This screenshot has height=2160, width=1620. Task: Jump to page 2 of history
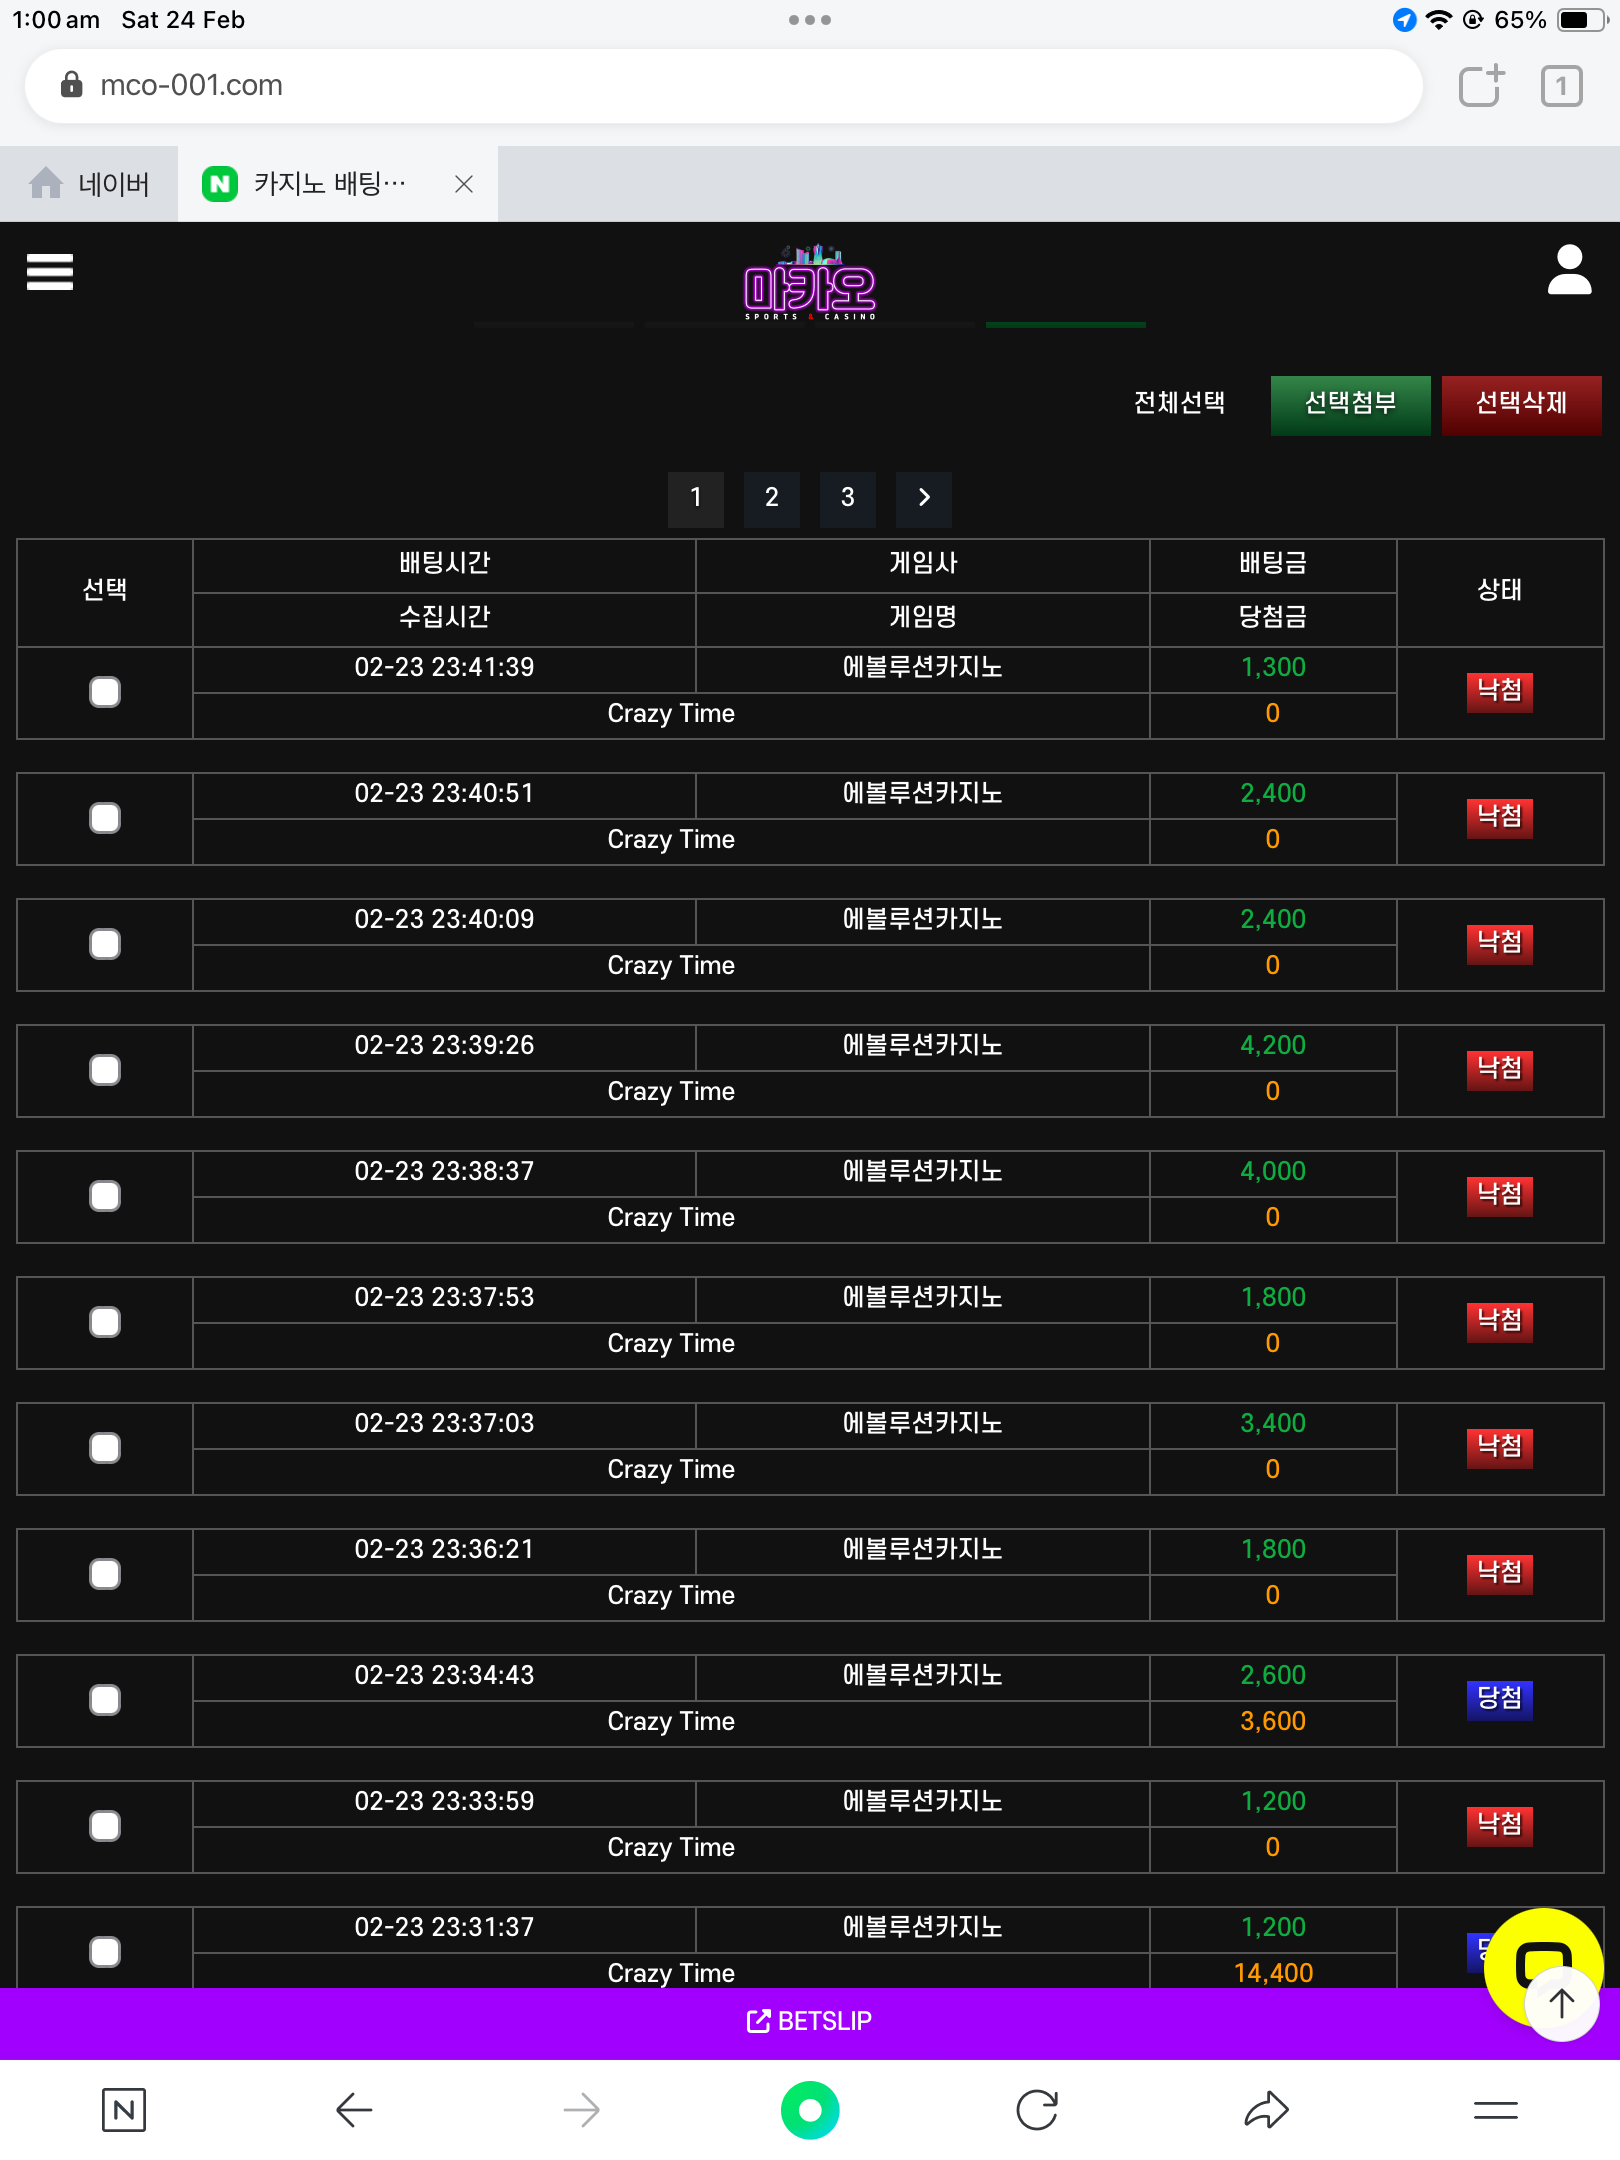click(x=771, y=498)
